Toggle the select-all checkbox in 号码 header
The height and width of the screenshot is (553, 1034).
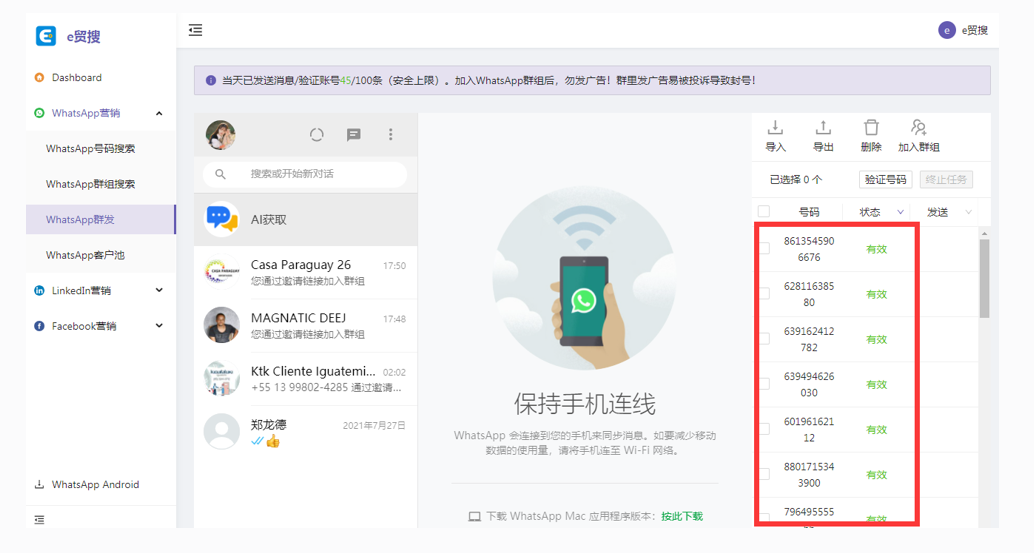click(x=764, y=212)
